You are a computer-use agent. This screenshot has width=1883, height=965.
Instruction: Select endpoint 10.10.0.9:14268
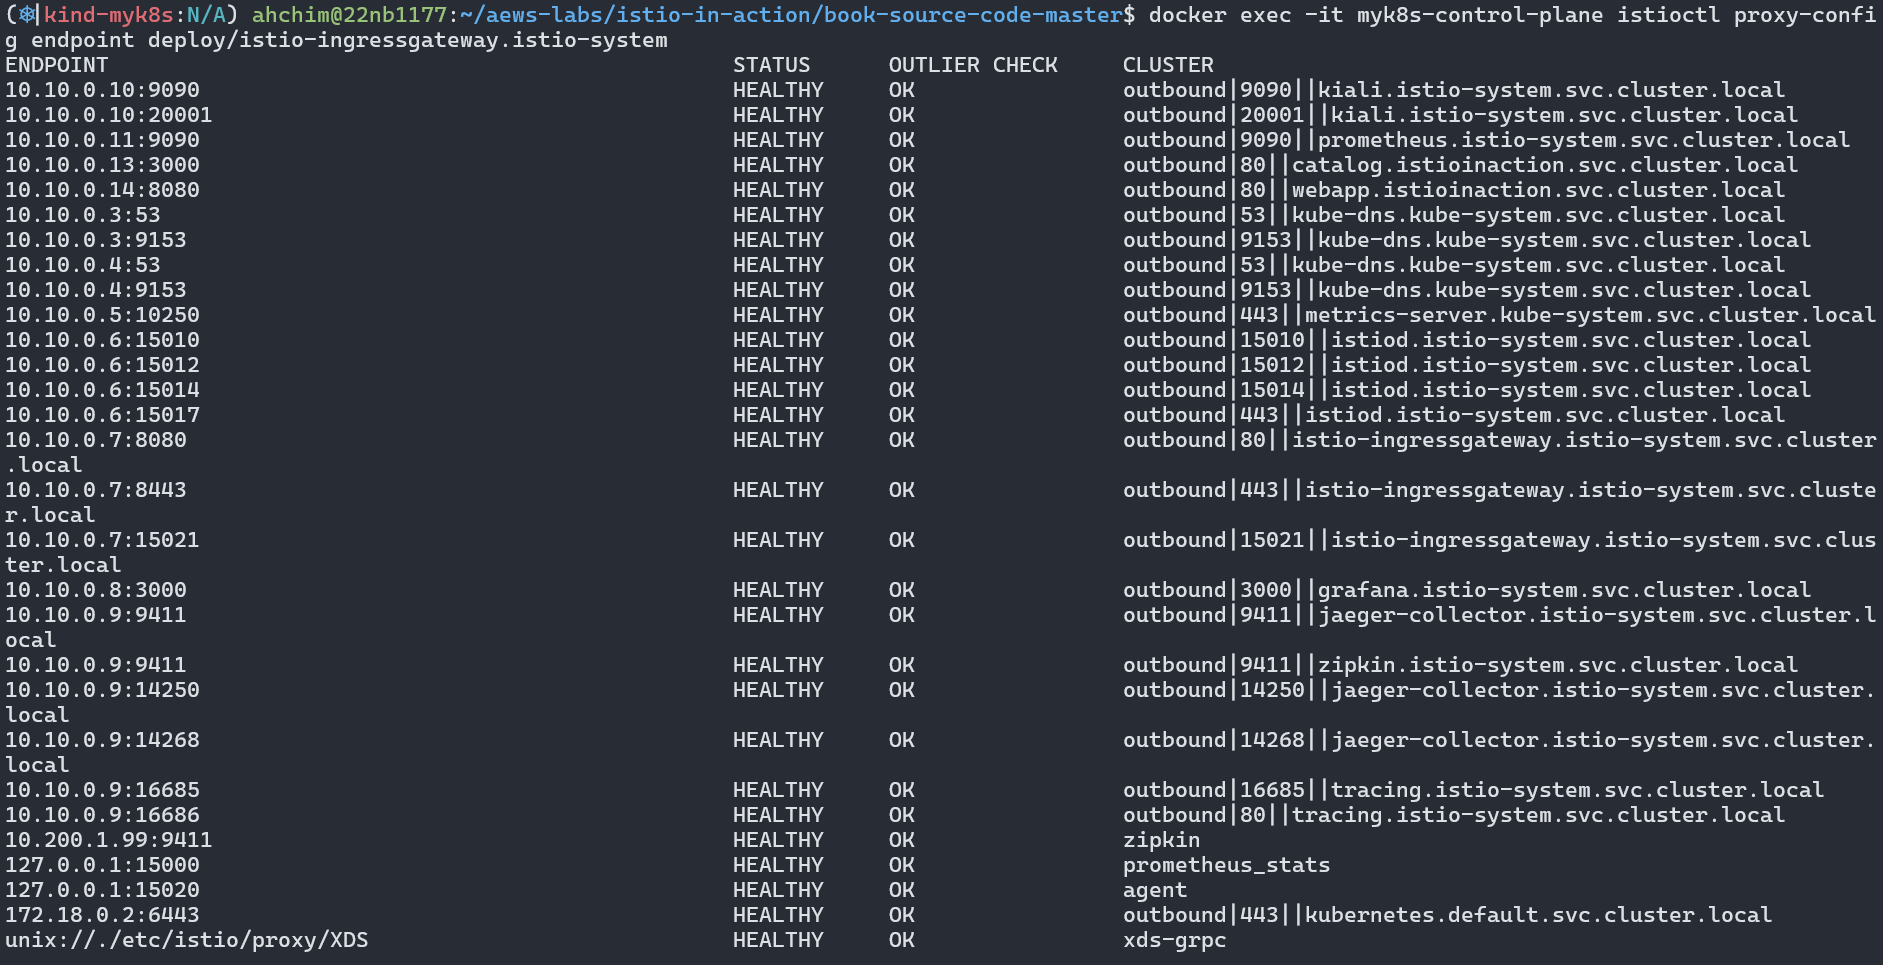click(x=102, y=740)
